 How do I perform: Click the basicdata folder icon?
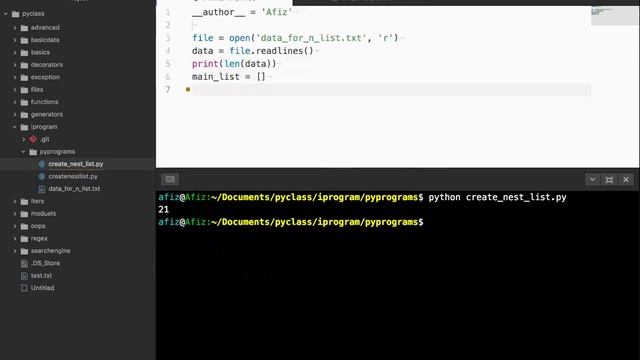[24, 40]
